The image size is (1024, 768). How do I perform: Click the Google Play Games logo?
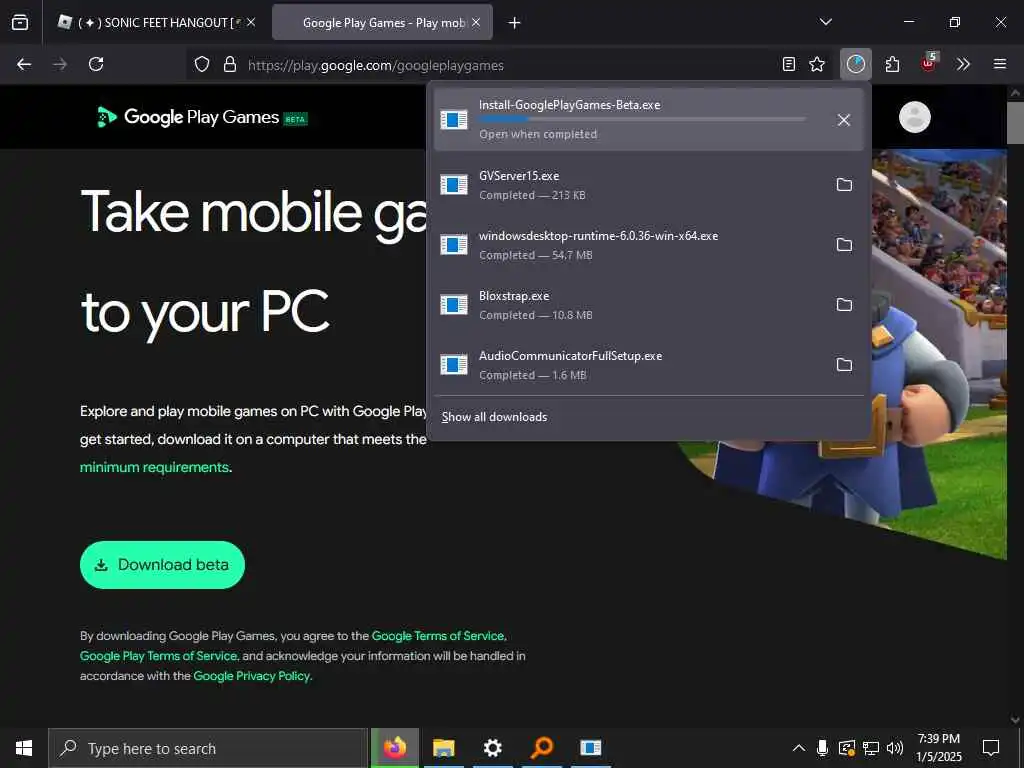202,118
